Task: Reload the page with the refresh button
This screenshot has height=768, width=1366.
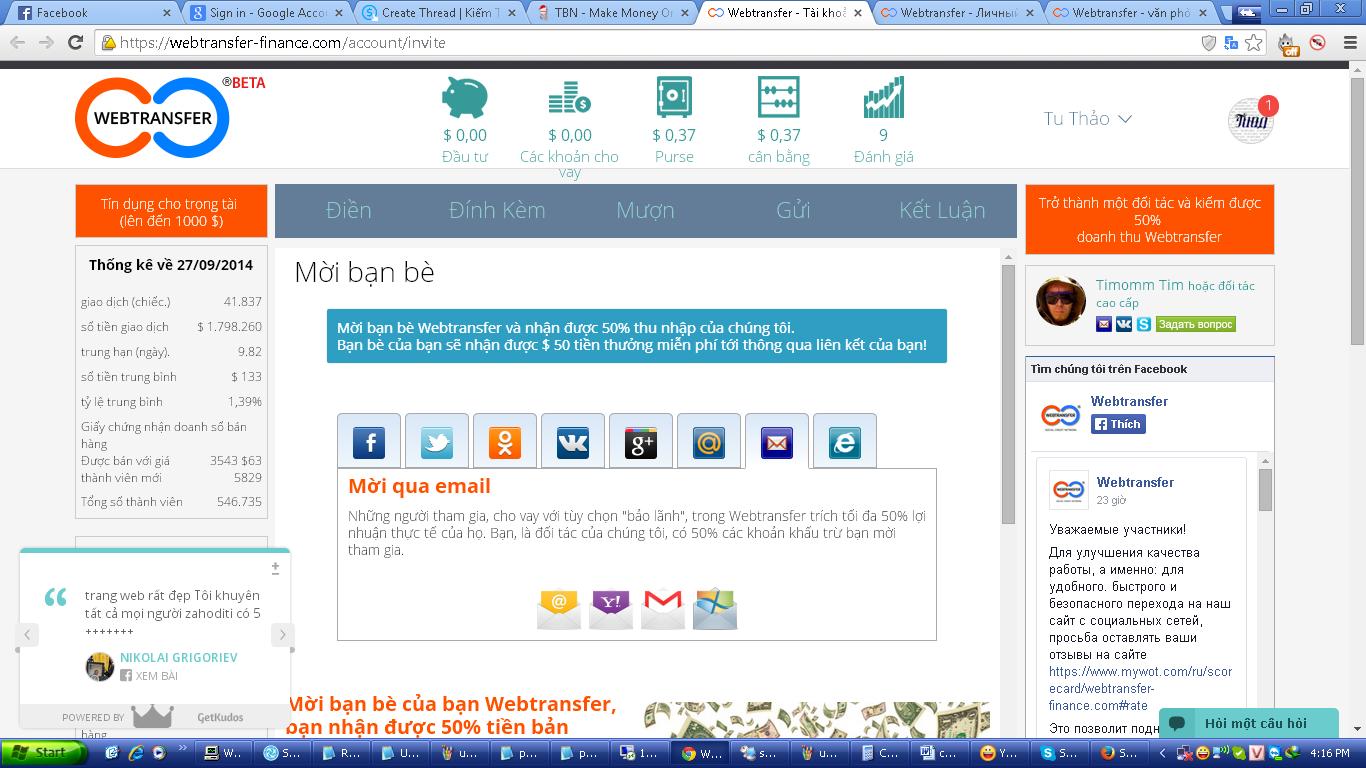Action: (75, 42)
